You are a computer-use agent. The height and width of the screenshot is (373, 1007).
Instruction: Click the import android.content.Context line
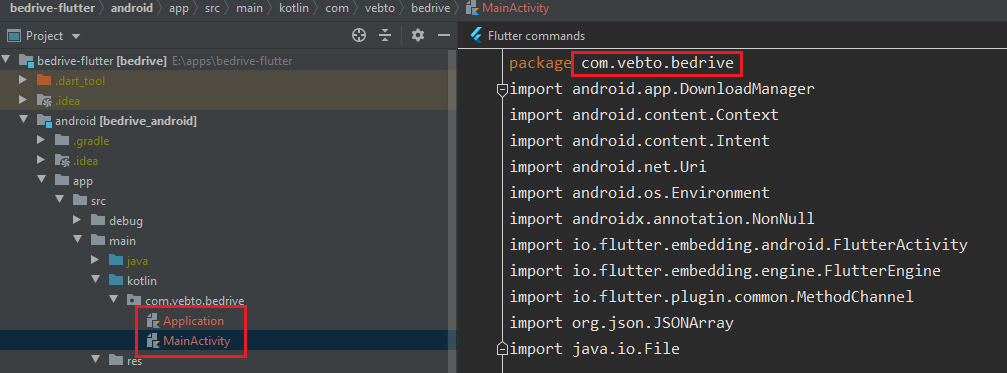click(x=644, y=115)
